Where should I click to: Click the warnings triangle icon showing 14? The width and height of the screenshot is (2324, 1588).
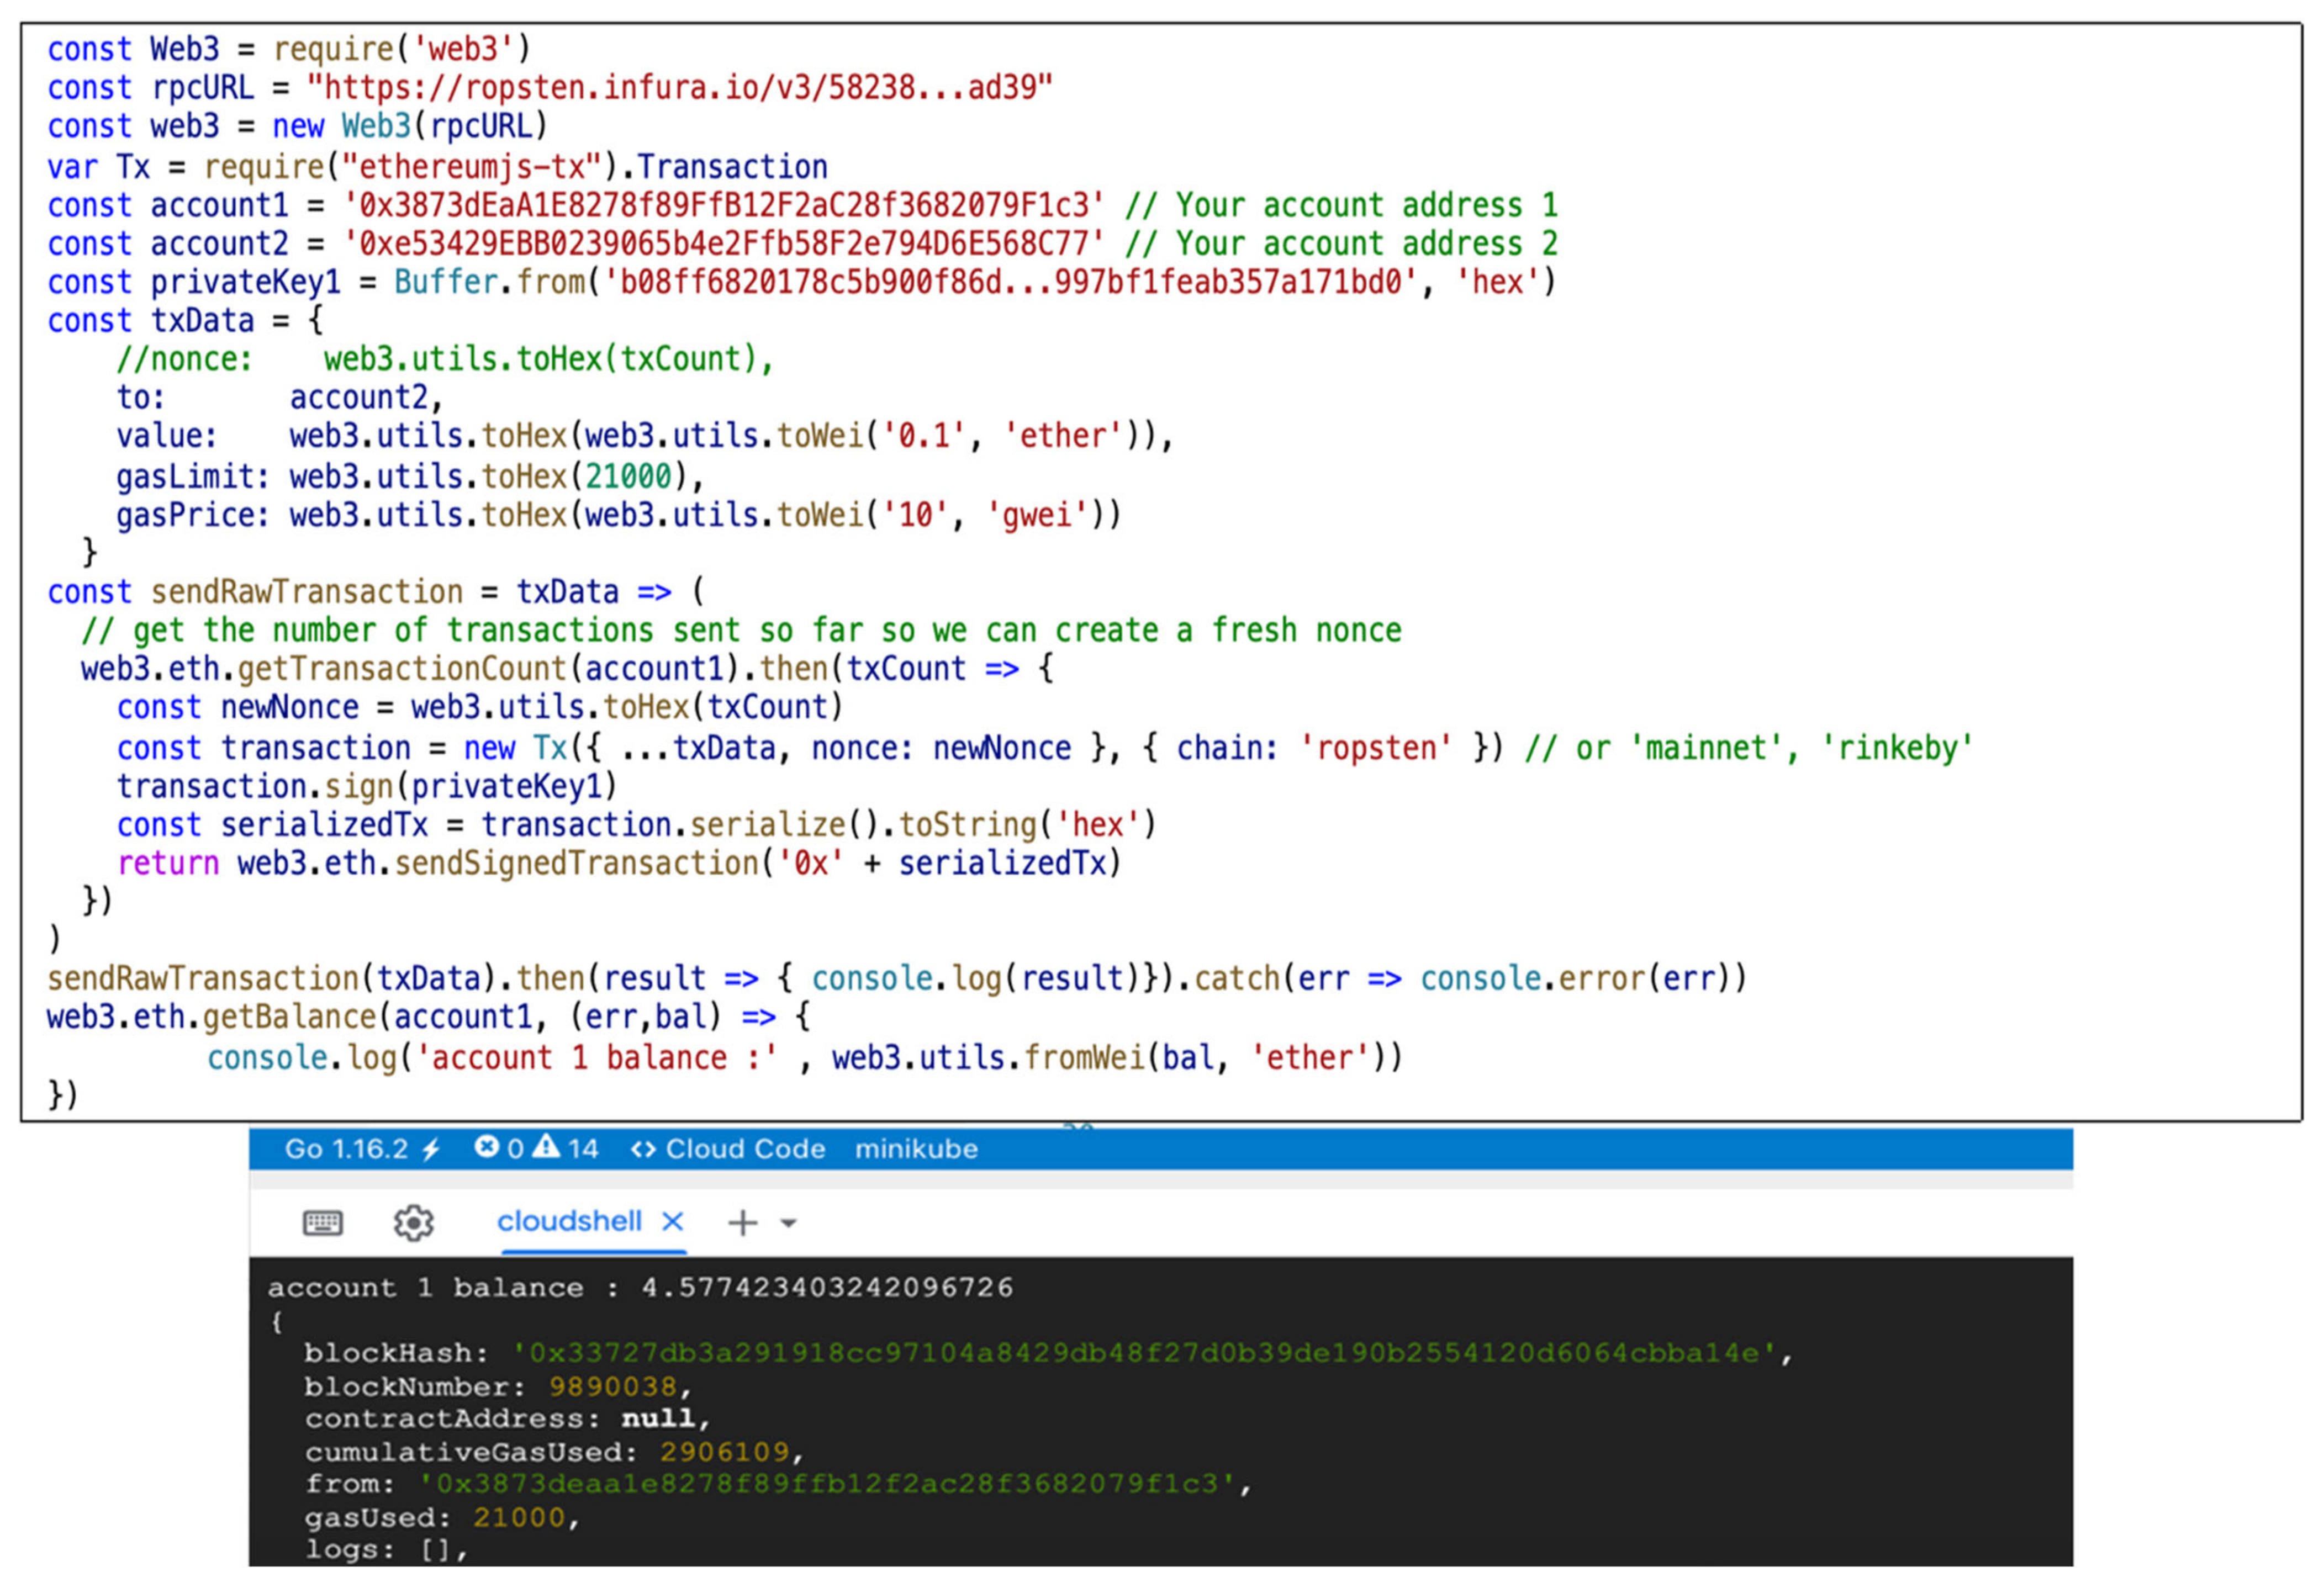pos(546,1147)
